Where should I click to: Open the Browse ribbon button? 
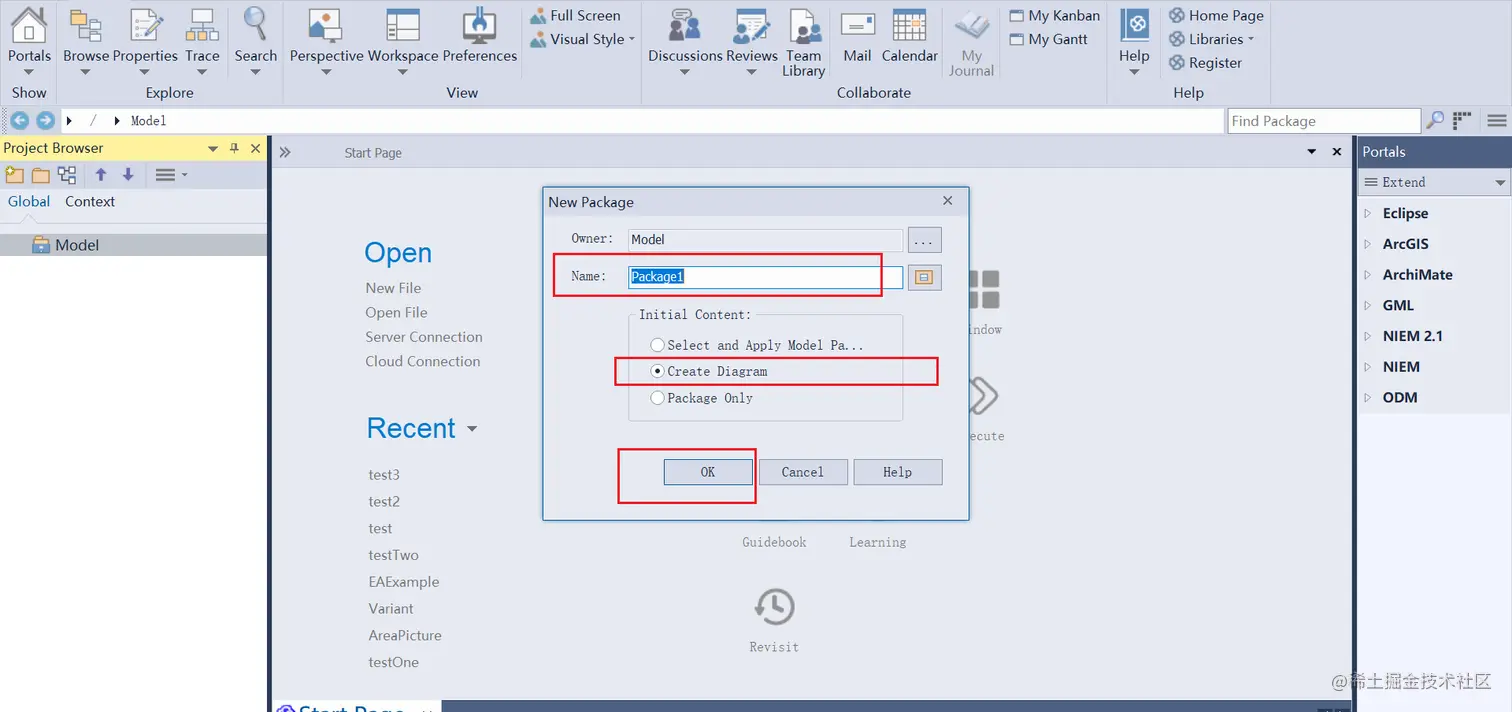coord(86,40)
